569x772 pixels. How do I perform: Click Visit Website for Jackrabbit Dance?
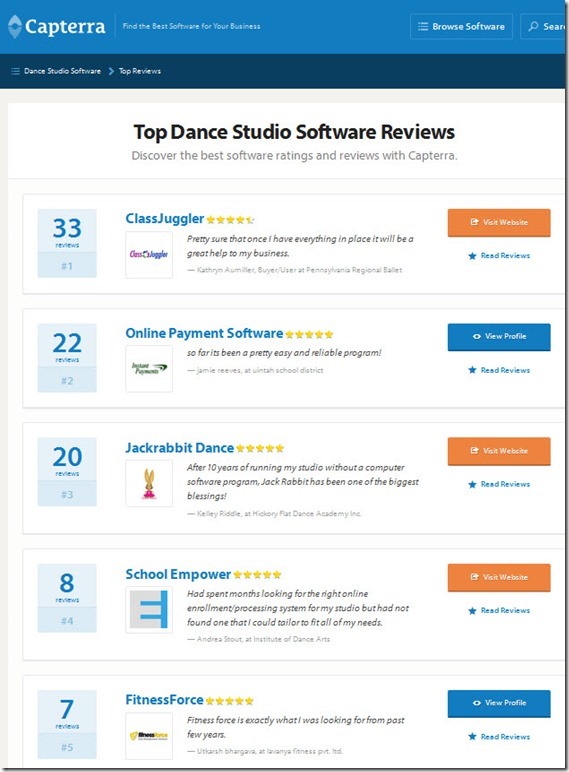499,451
